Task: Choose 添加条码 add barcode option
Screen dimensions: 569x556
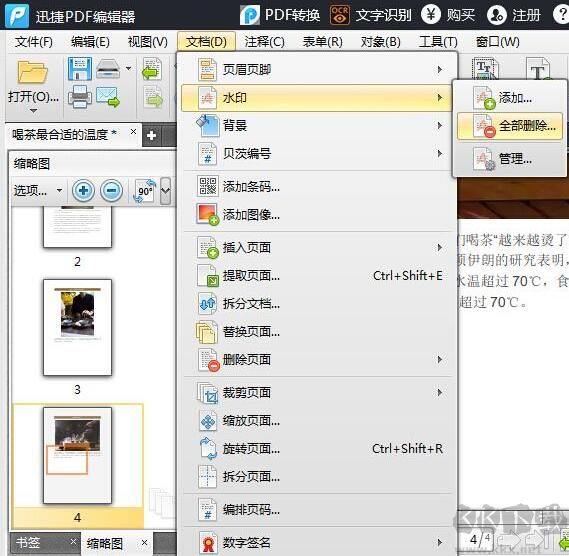Action: tap(315, 187)
